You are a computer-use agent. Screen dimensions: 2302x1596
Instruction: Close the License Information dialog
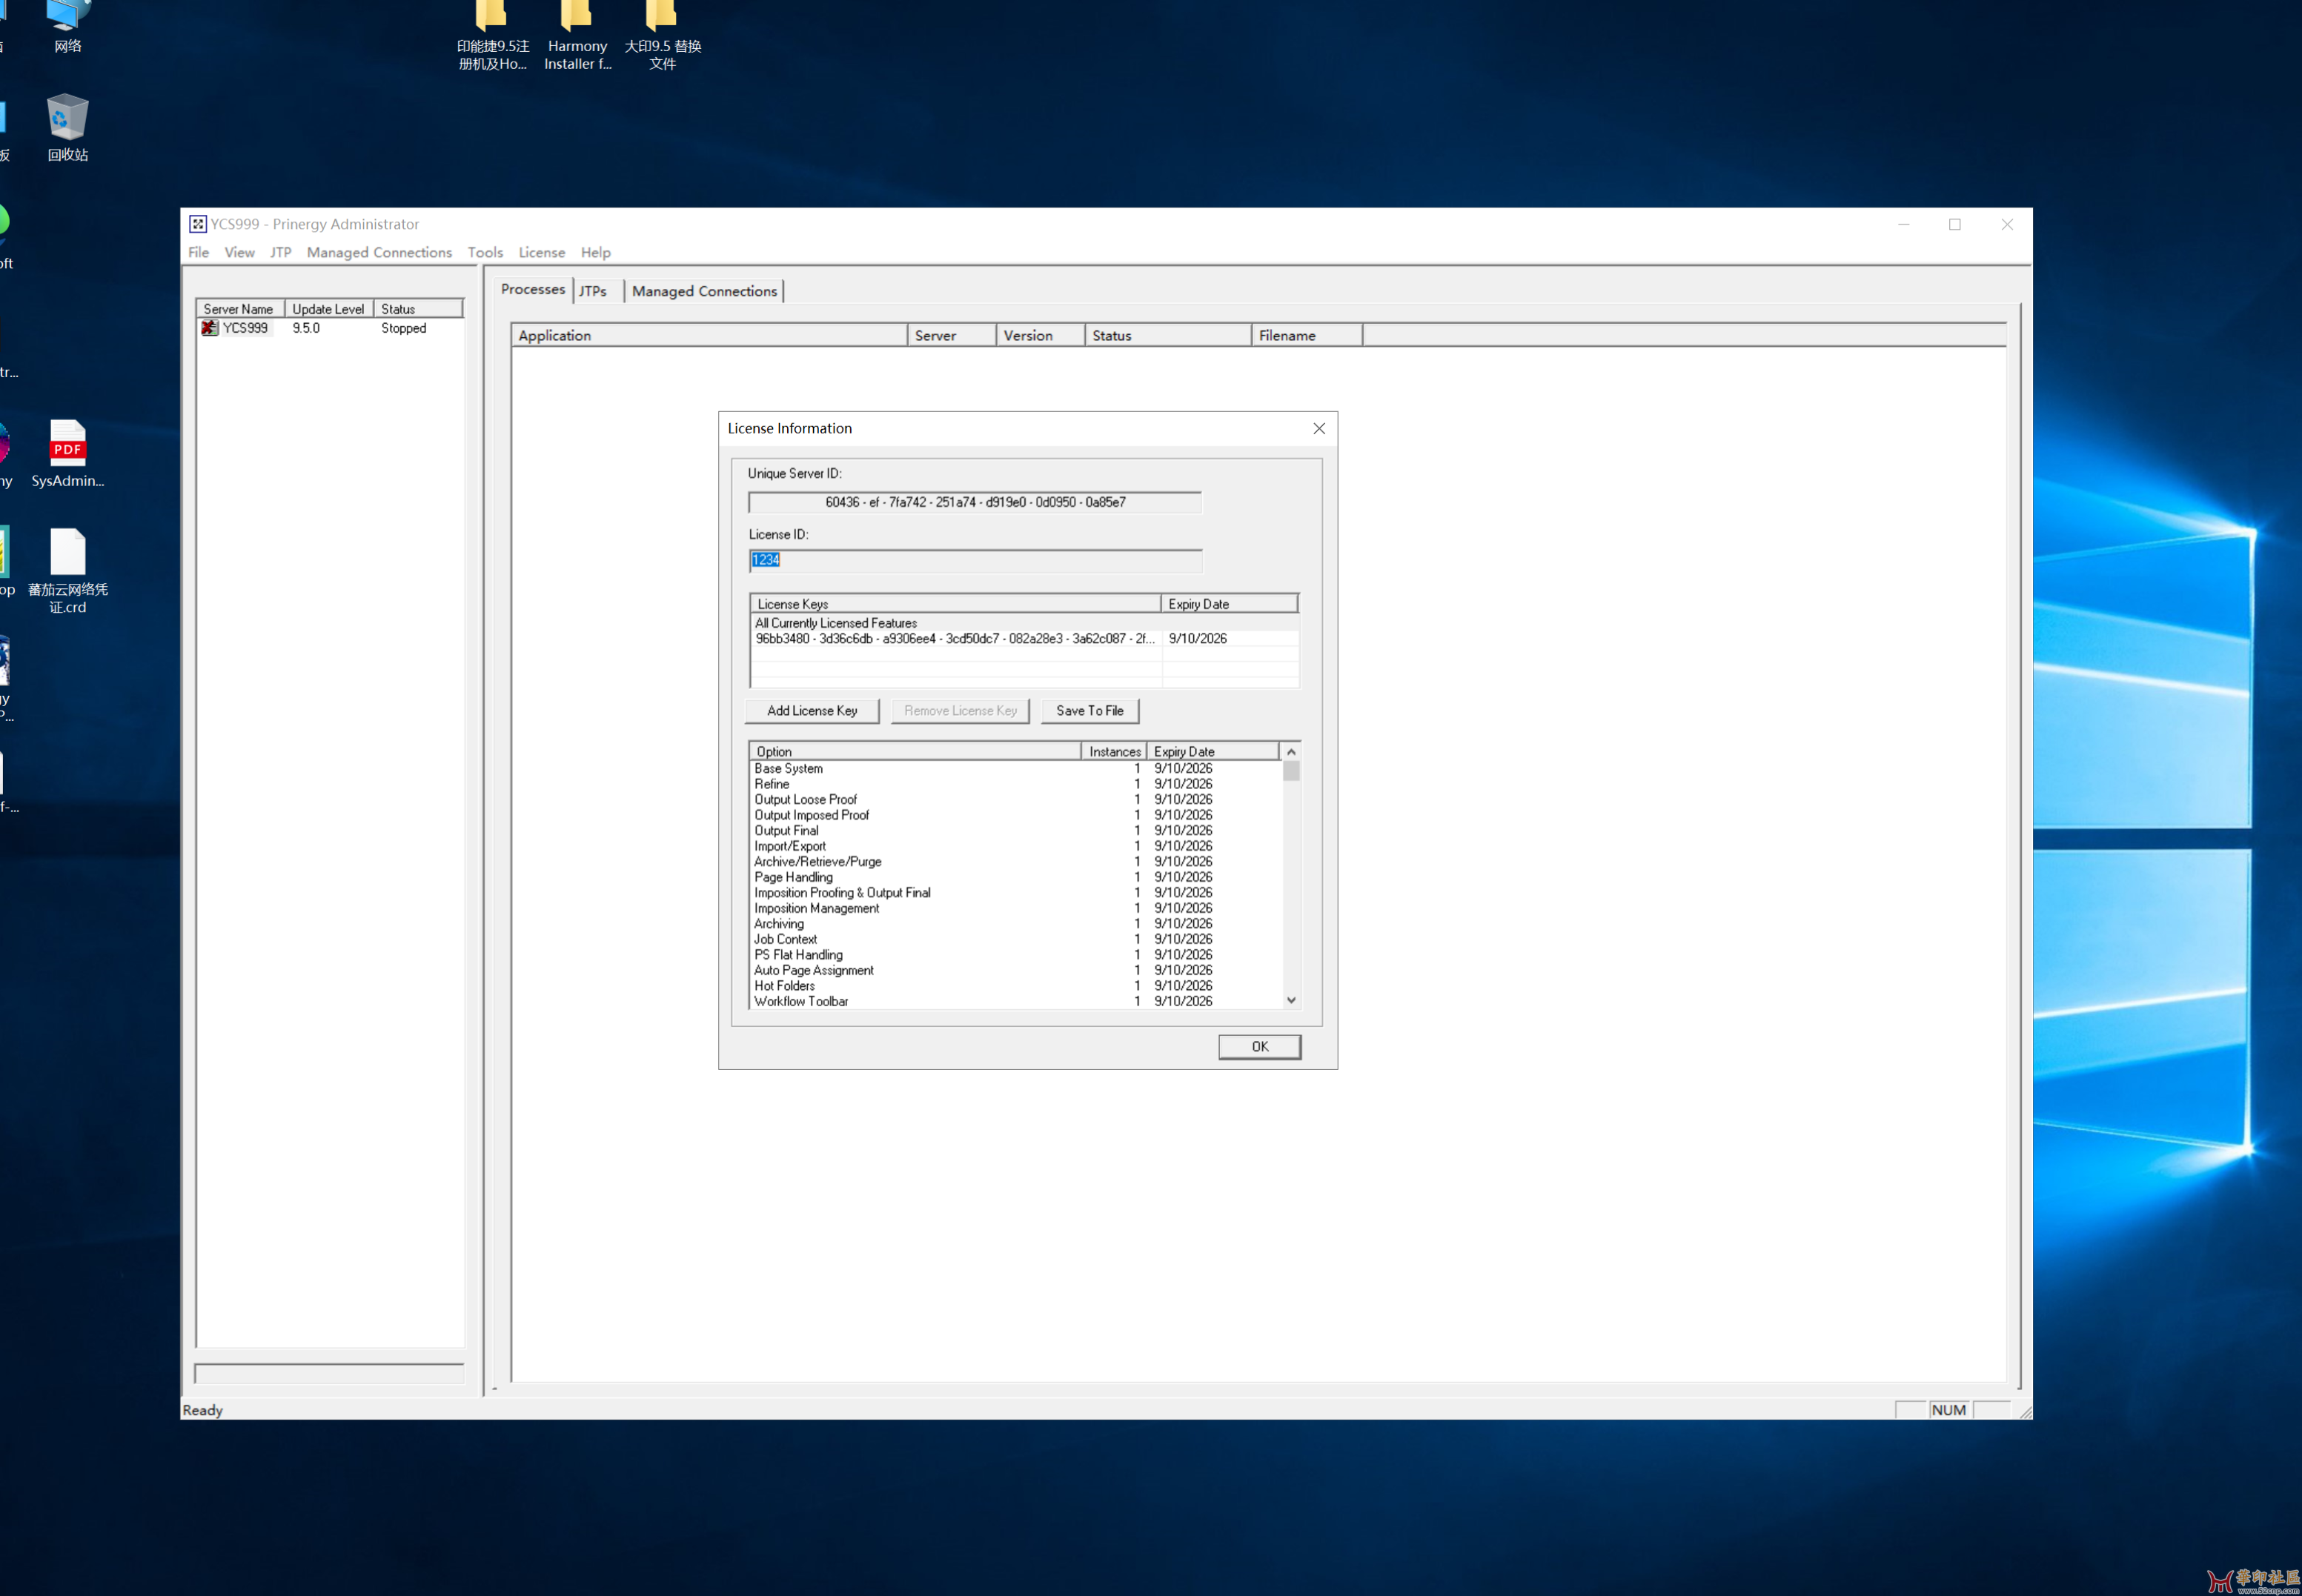coord(1319,428)
